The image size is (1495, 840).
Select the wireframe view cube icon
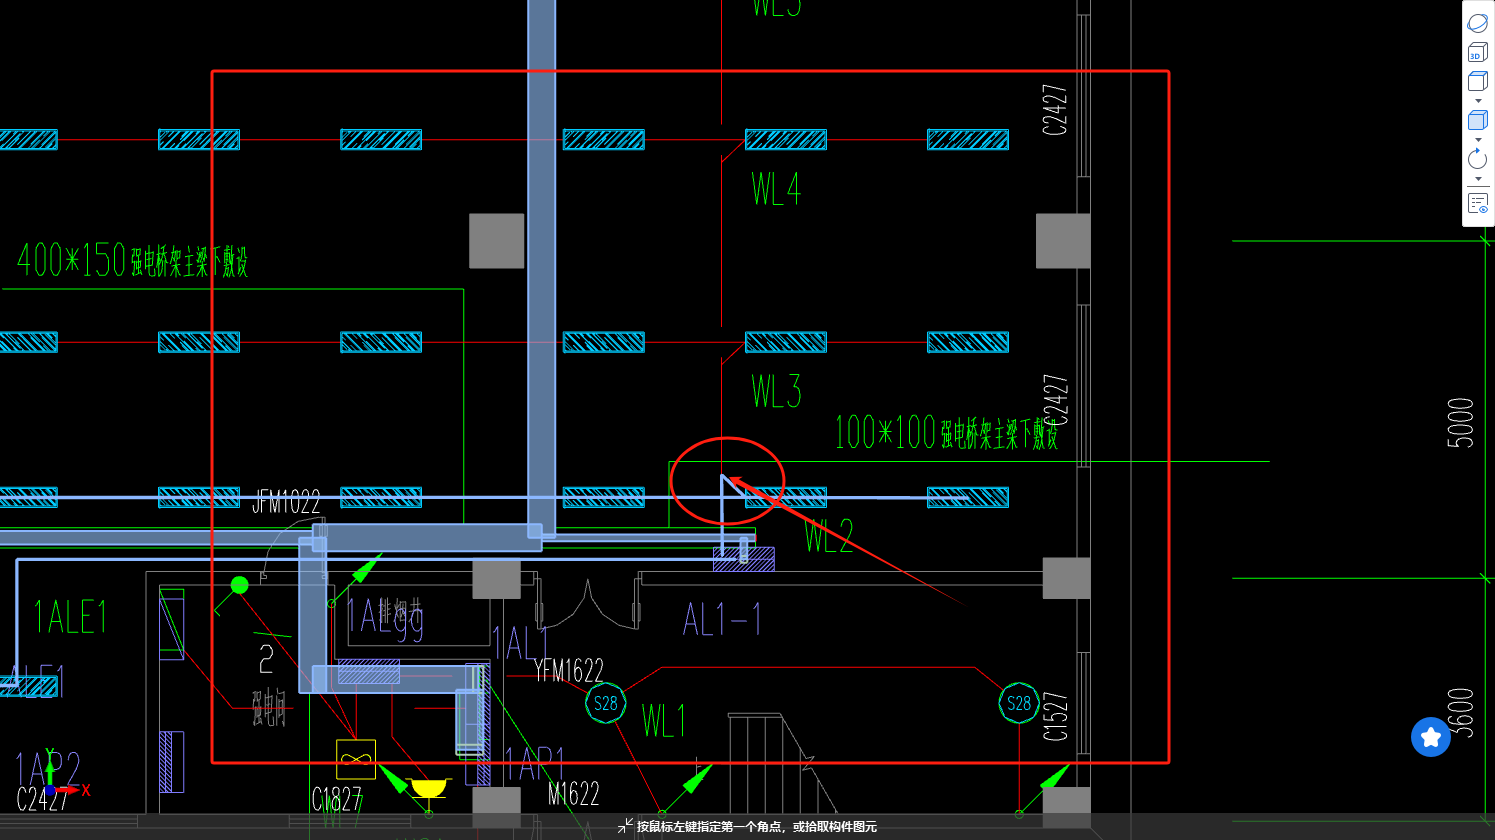[1477, 81]
